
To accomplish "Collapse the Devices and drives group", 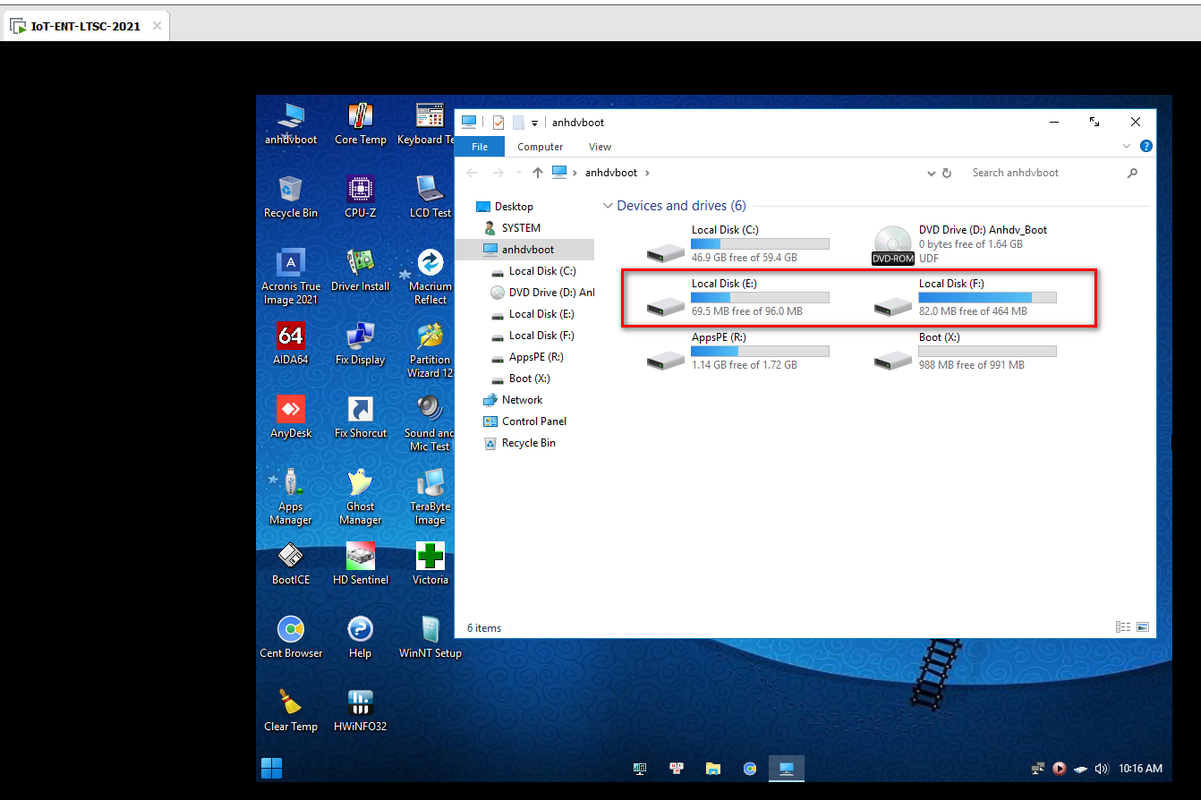I will [607, 206].
